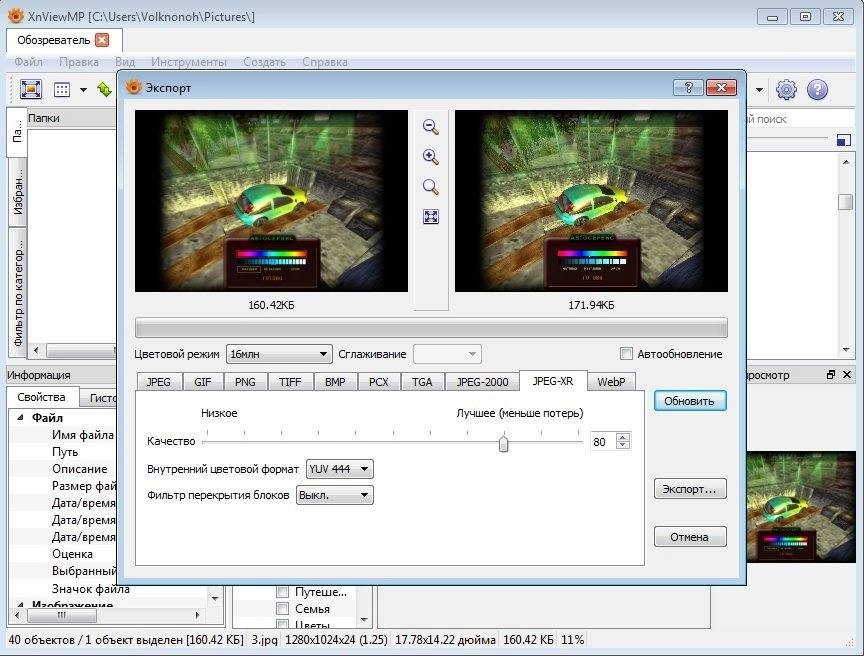This screenshot has height=656, width=864.
Task: Click the Export dialog help button
Action: click(688, 87)
